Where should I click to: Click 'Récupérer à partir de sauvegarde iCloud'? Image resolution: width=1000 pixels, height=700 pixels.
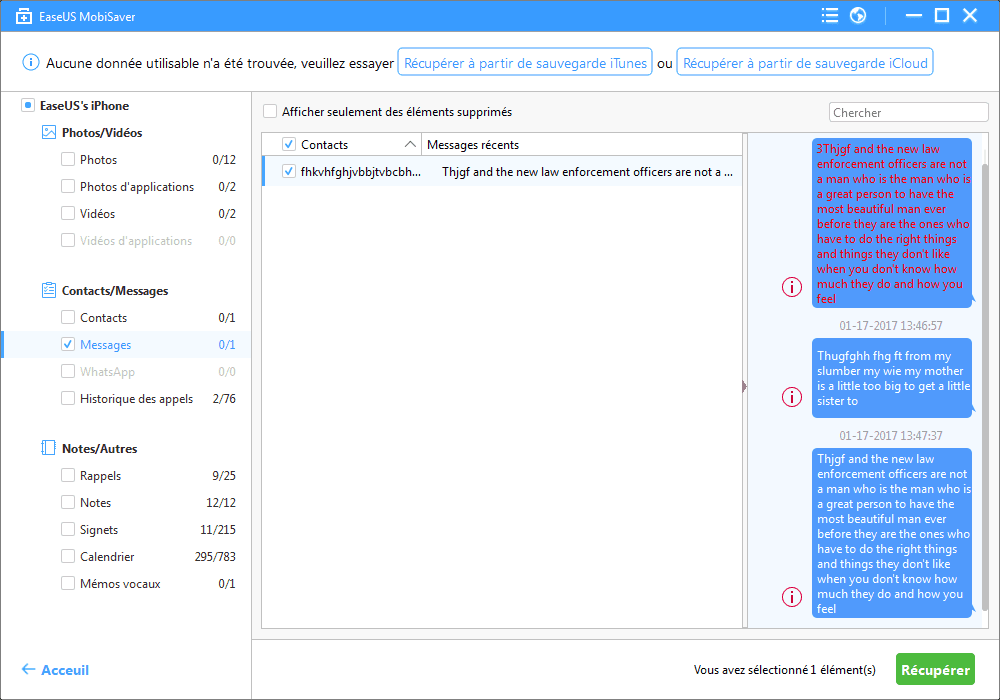tap(805, 62)
